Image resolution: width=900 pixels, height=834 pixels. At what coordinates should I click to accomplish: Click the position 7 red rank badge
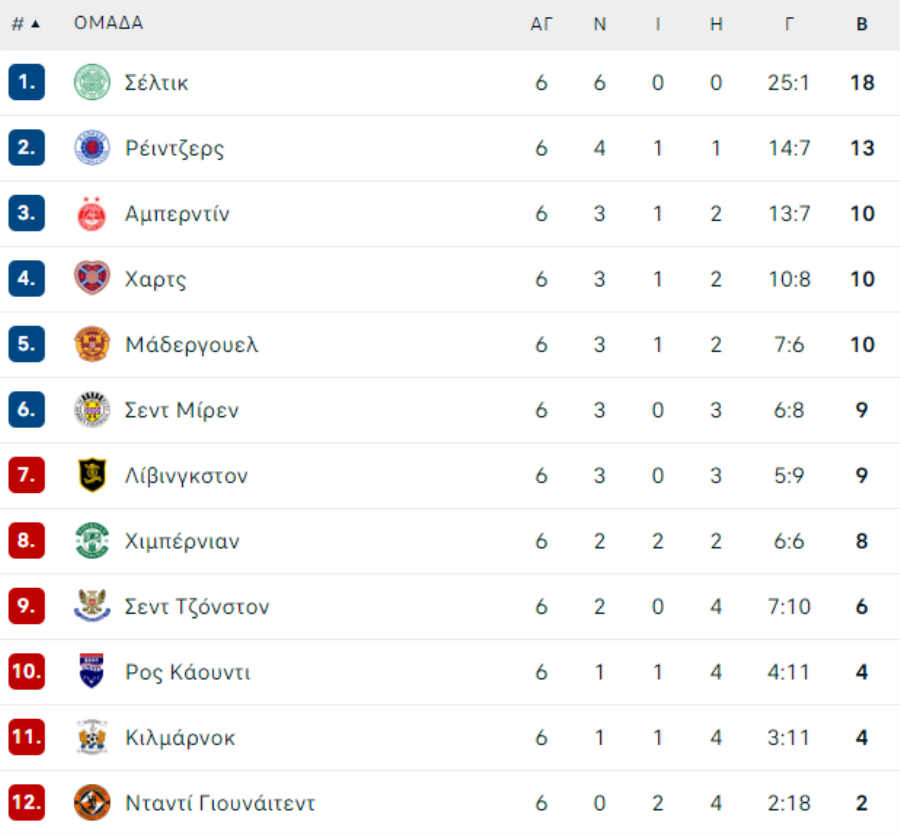26,475
